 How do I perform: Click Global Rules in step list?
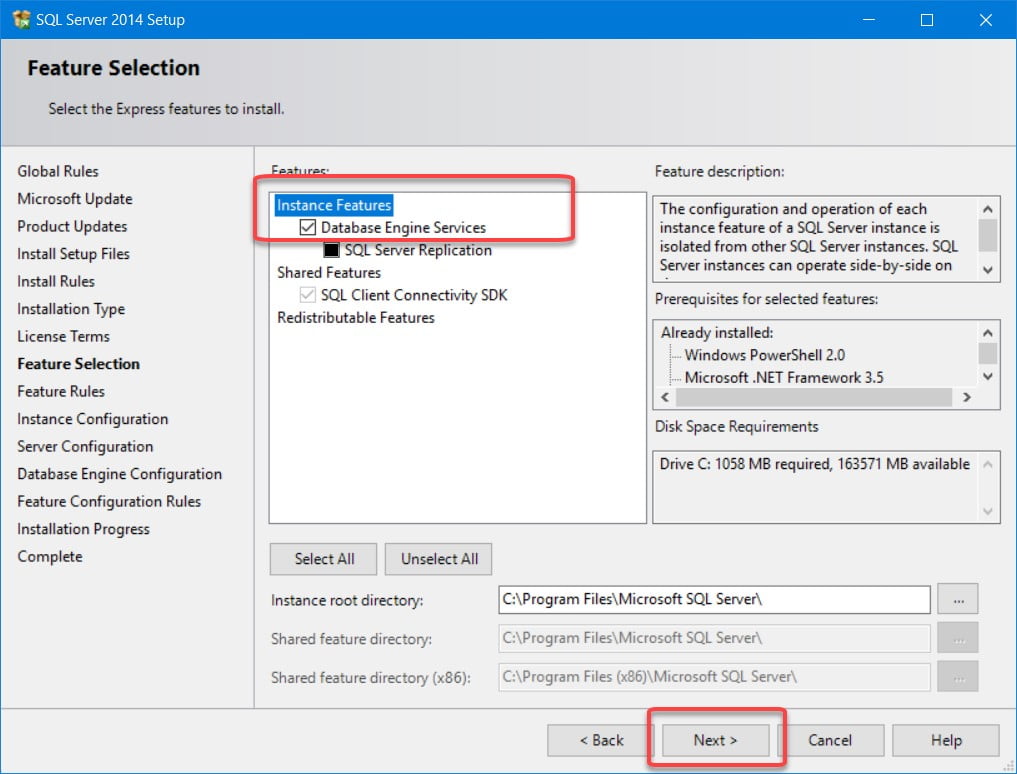coord(58,171)
